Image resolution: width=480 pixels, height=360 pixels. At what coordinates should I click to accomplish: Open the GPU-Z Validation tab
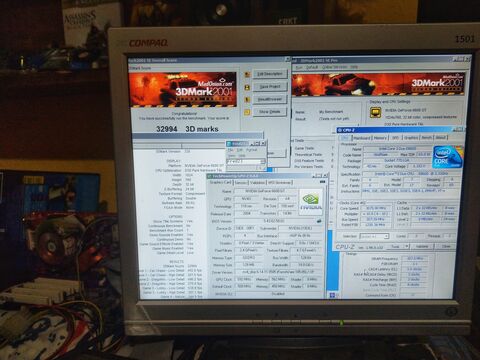click(x=257, y=183)
